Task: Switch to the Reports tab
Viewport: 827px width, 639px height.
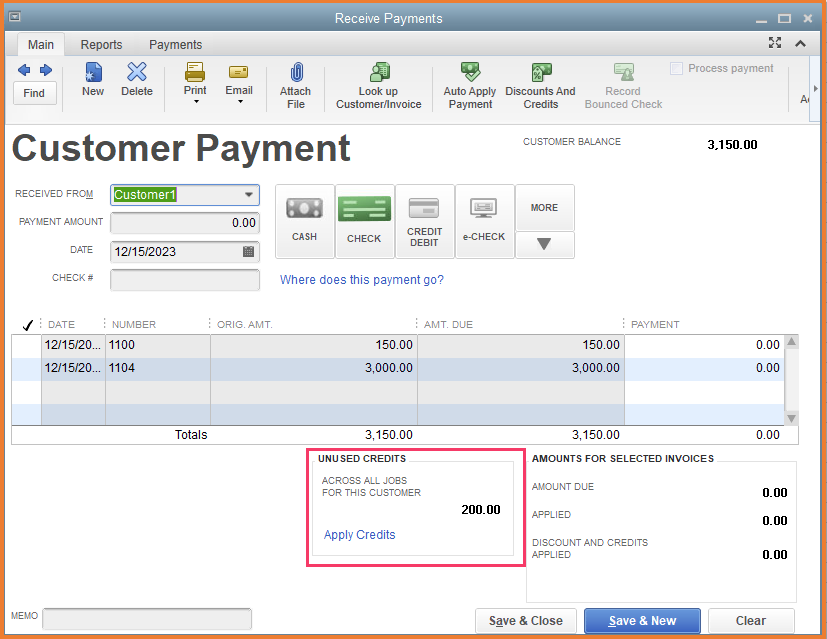Action: [x=101, y=45]
